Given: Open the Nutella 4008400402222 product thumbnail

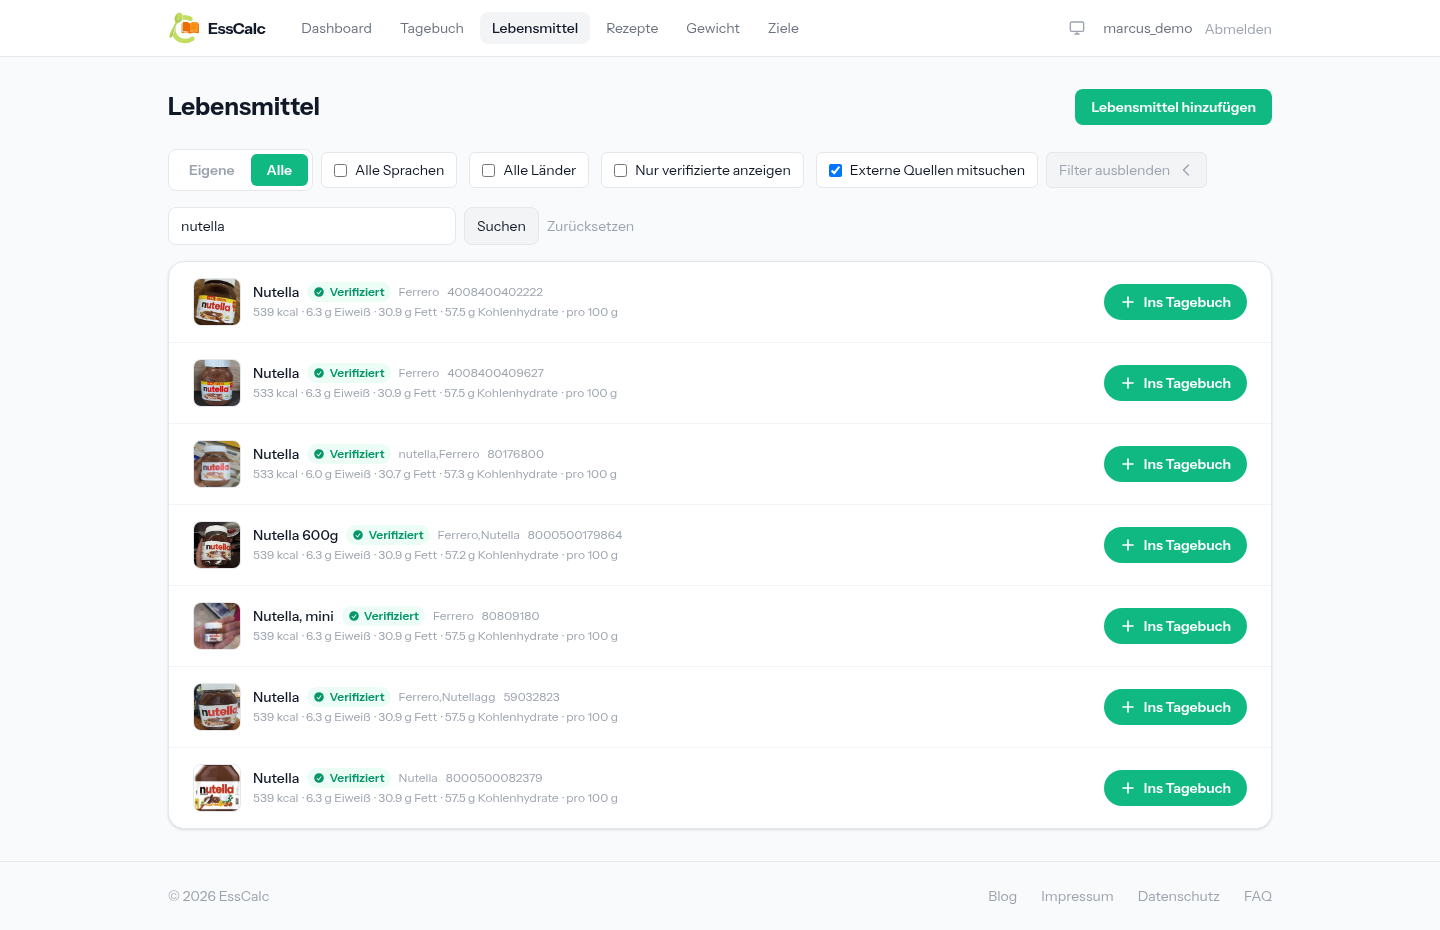Looking at the screenshot, I should [217, 302].
